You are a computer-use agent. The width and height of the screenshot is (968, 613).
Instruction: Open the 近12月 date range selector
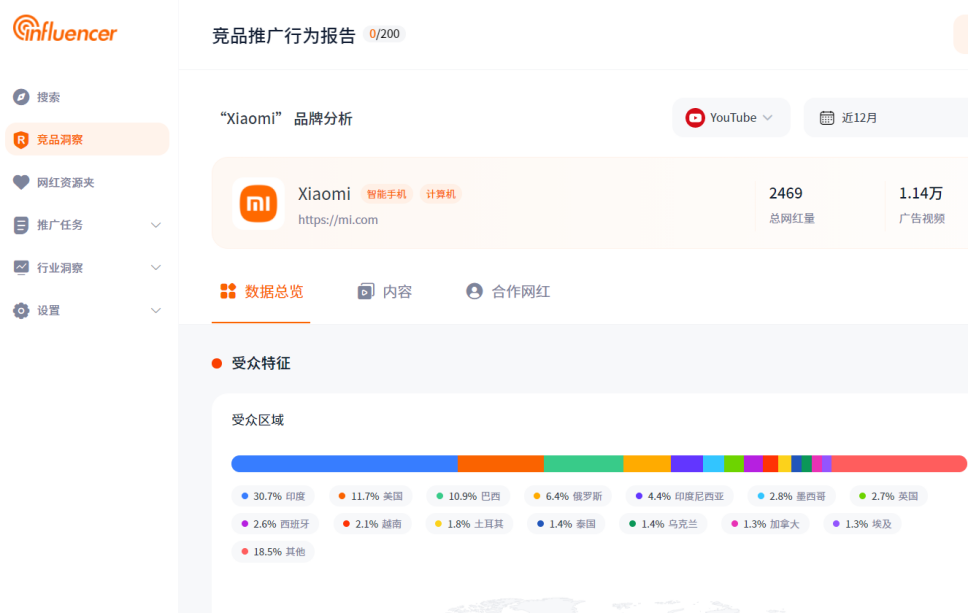pyautogui.click(x=886, y=117)
